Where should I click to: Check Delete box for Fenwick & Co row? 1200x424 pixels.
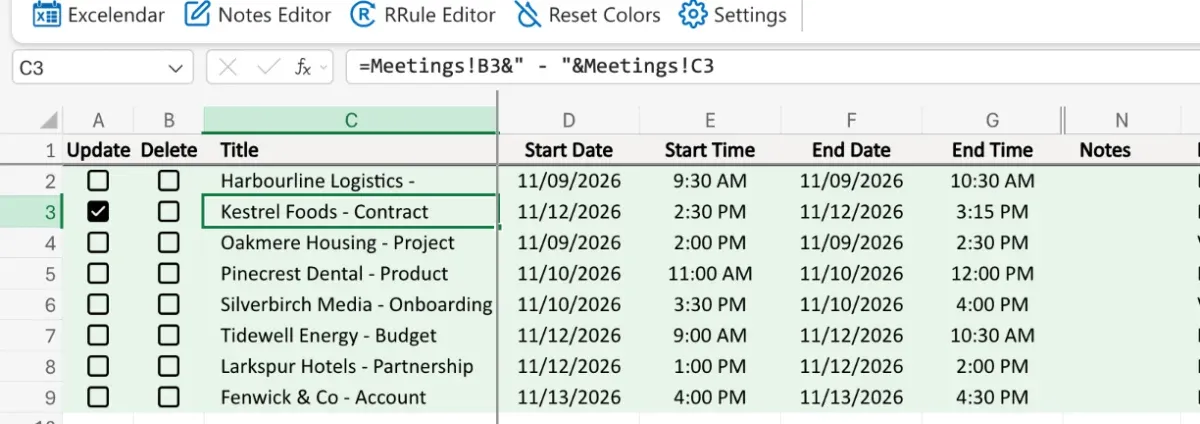pos(169,398)
